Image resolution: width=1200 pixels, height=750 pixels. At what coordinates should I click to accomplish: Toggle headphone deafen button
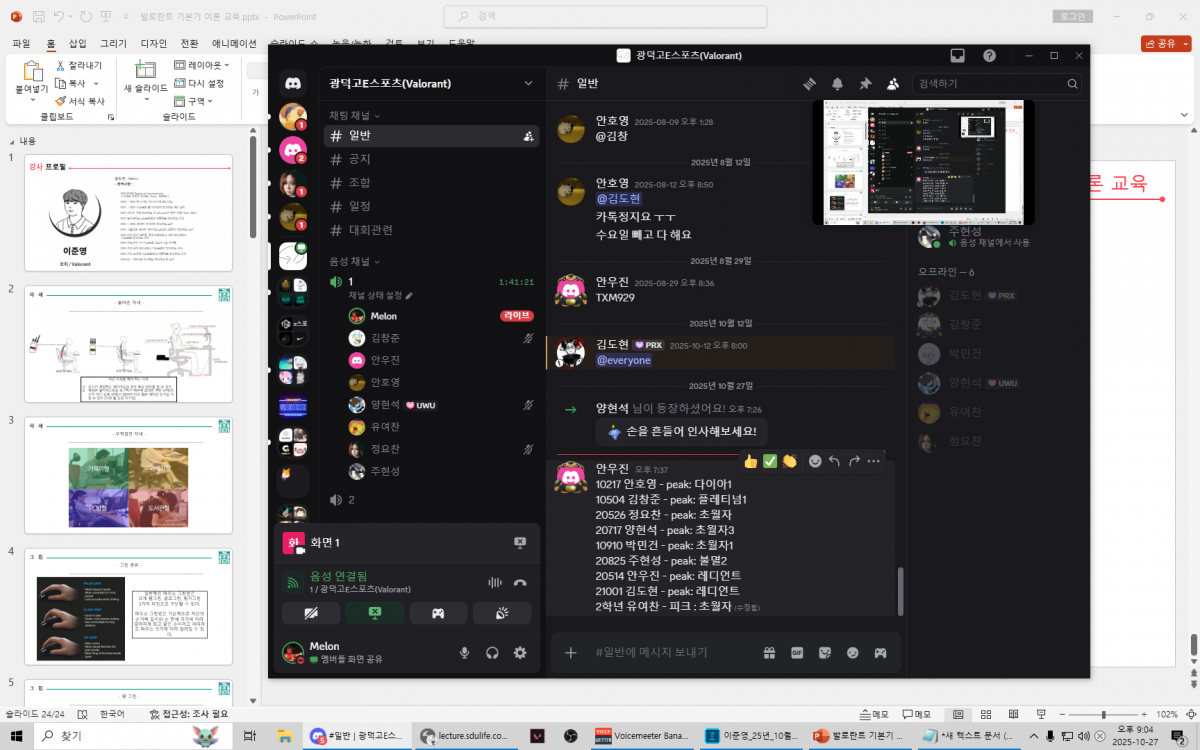pos(492,653)
